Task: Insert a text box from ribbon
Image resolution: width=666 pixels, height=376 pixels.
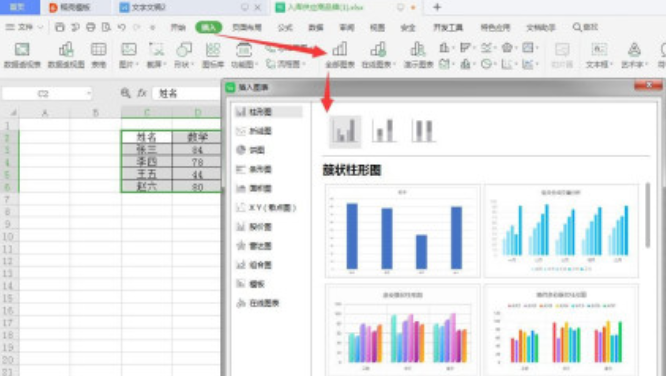Action: pos(599,55)
